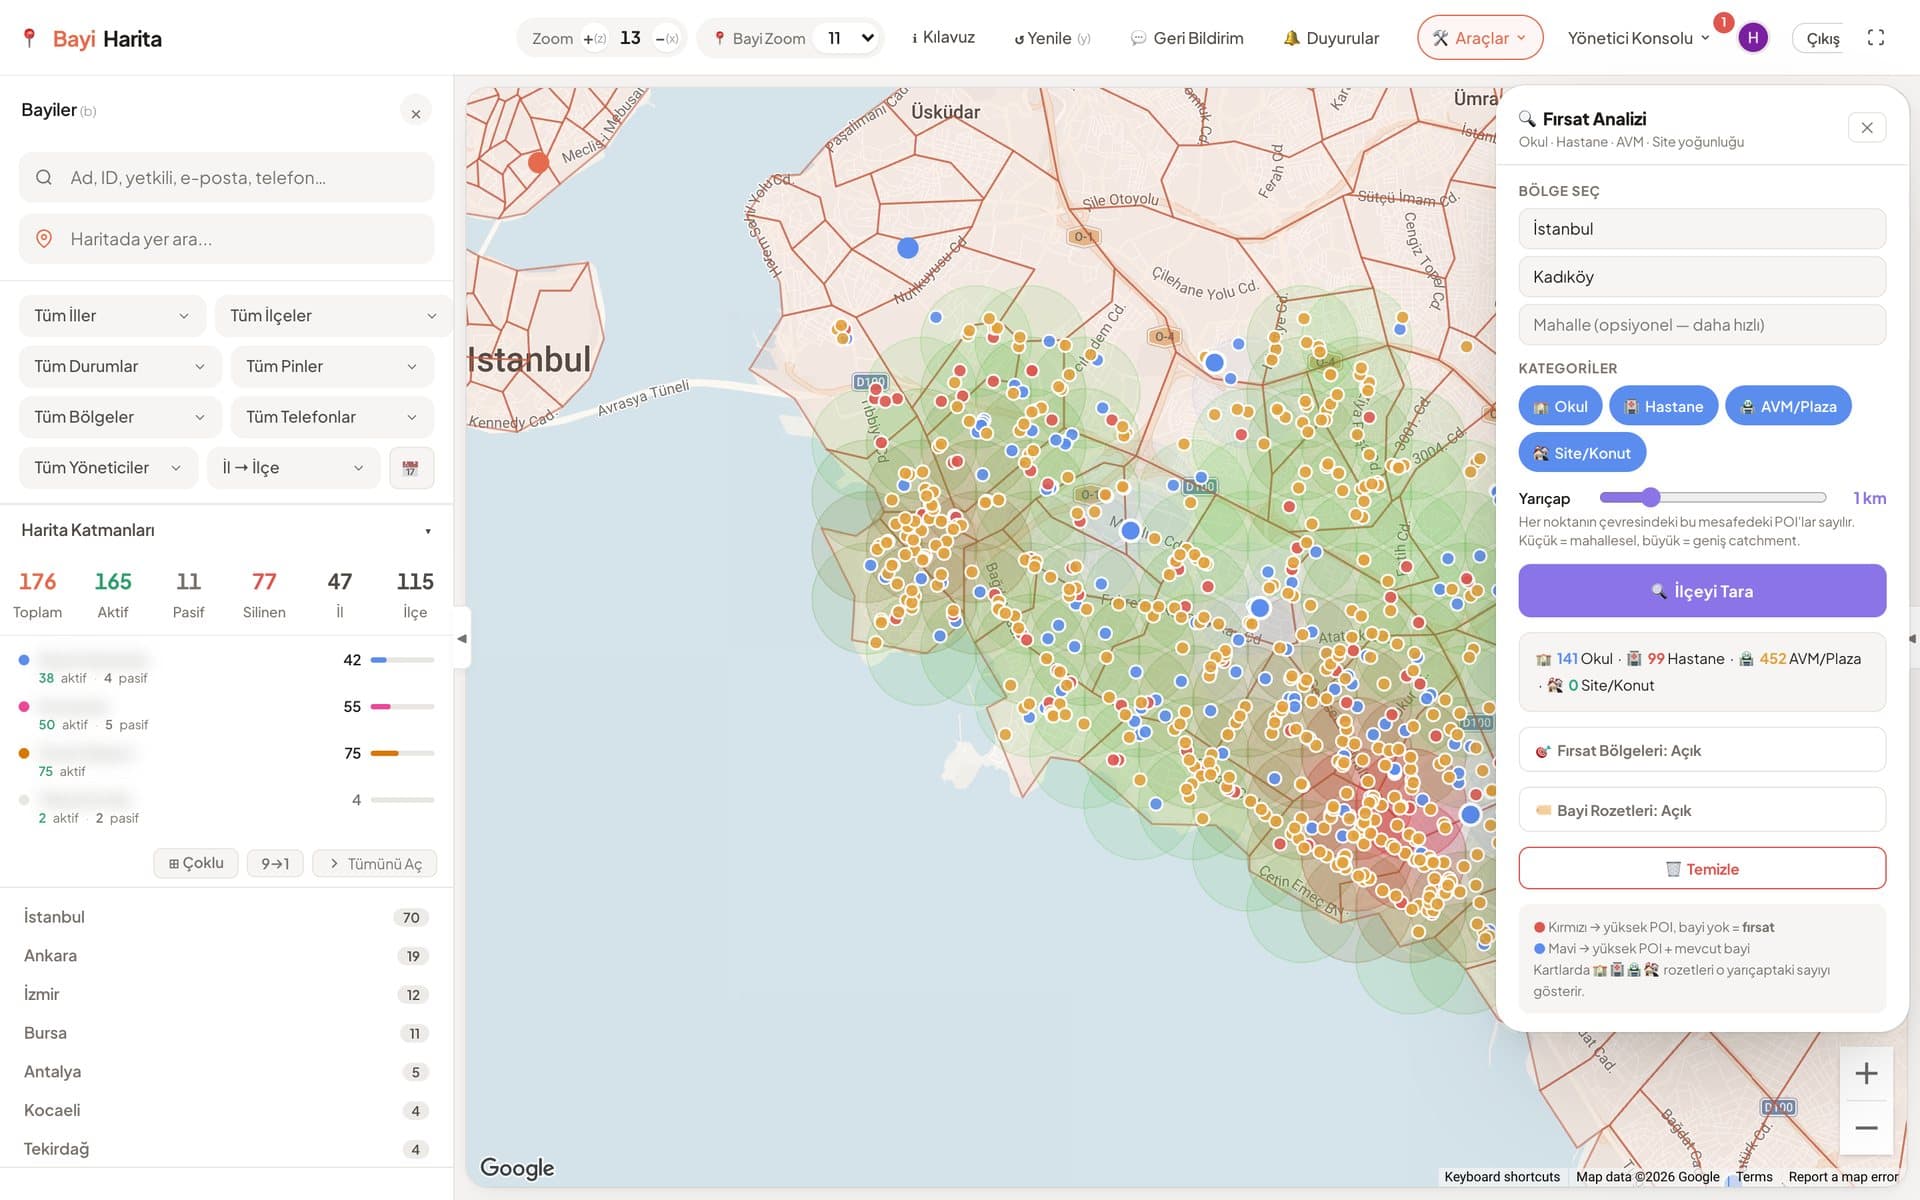Focus the dealer search field

(x=227, y=178)
